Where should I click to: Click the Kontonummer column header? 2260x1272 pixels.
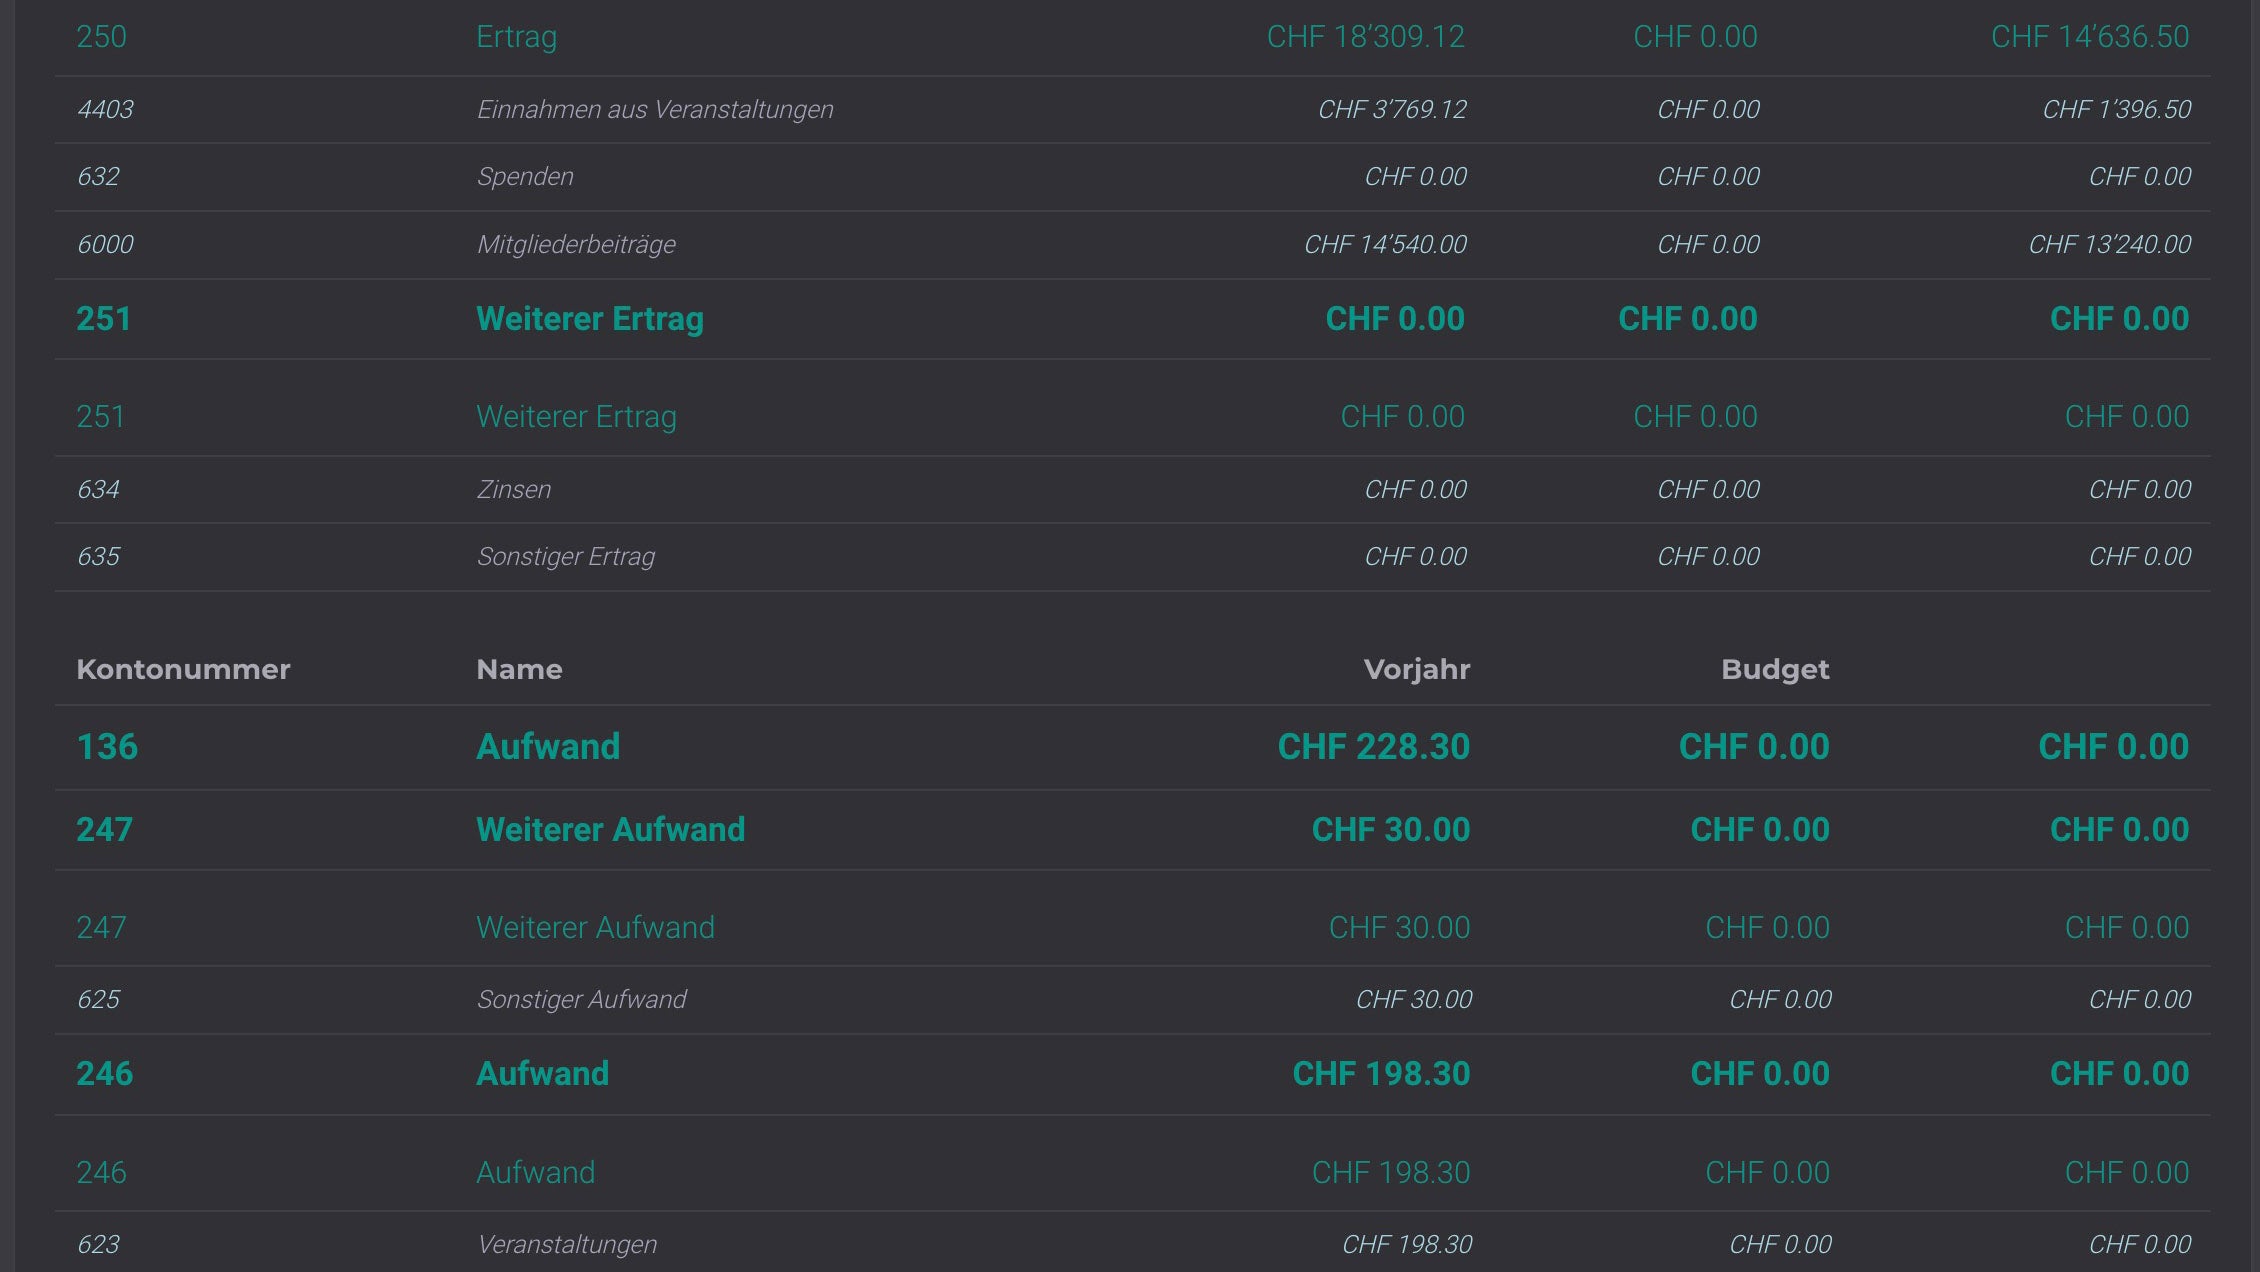coord(183,669)
